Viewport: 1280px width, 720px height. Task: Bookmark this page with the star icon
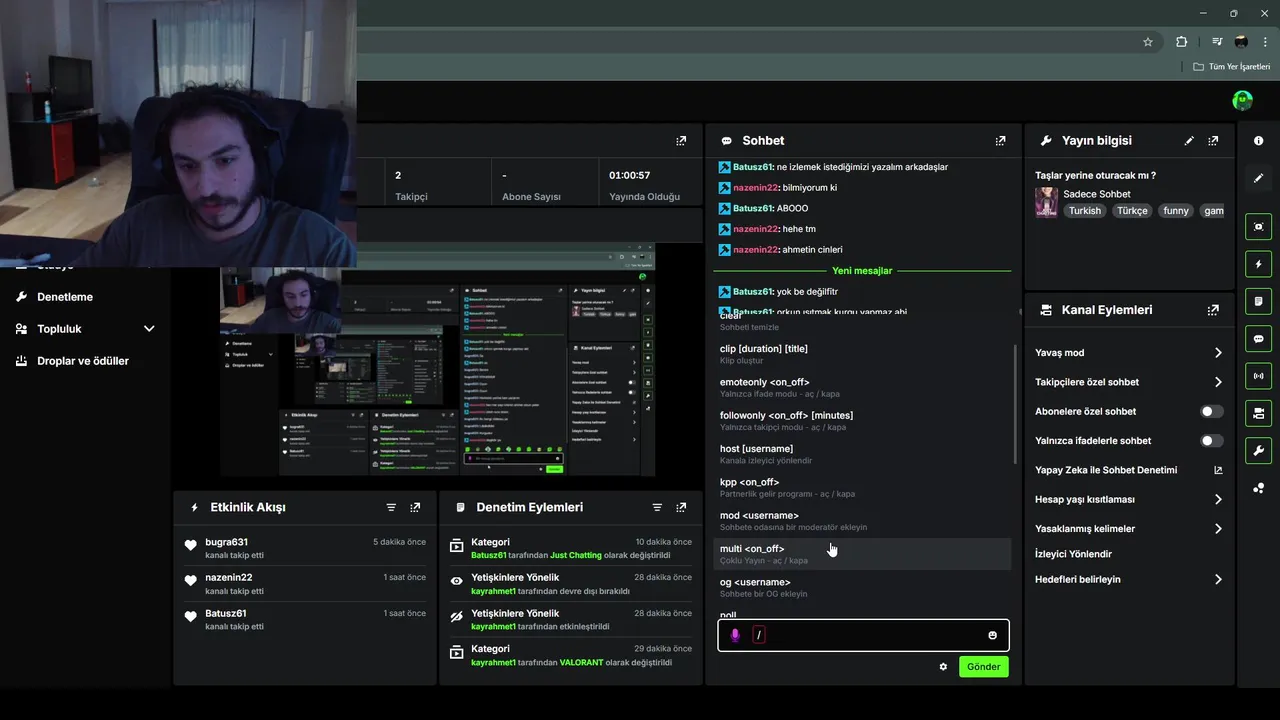point(1148,42)
